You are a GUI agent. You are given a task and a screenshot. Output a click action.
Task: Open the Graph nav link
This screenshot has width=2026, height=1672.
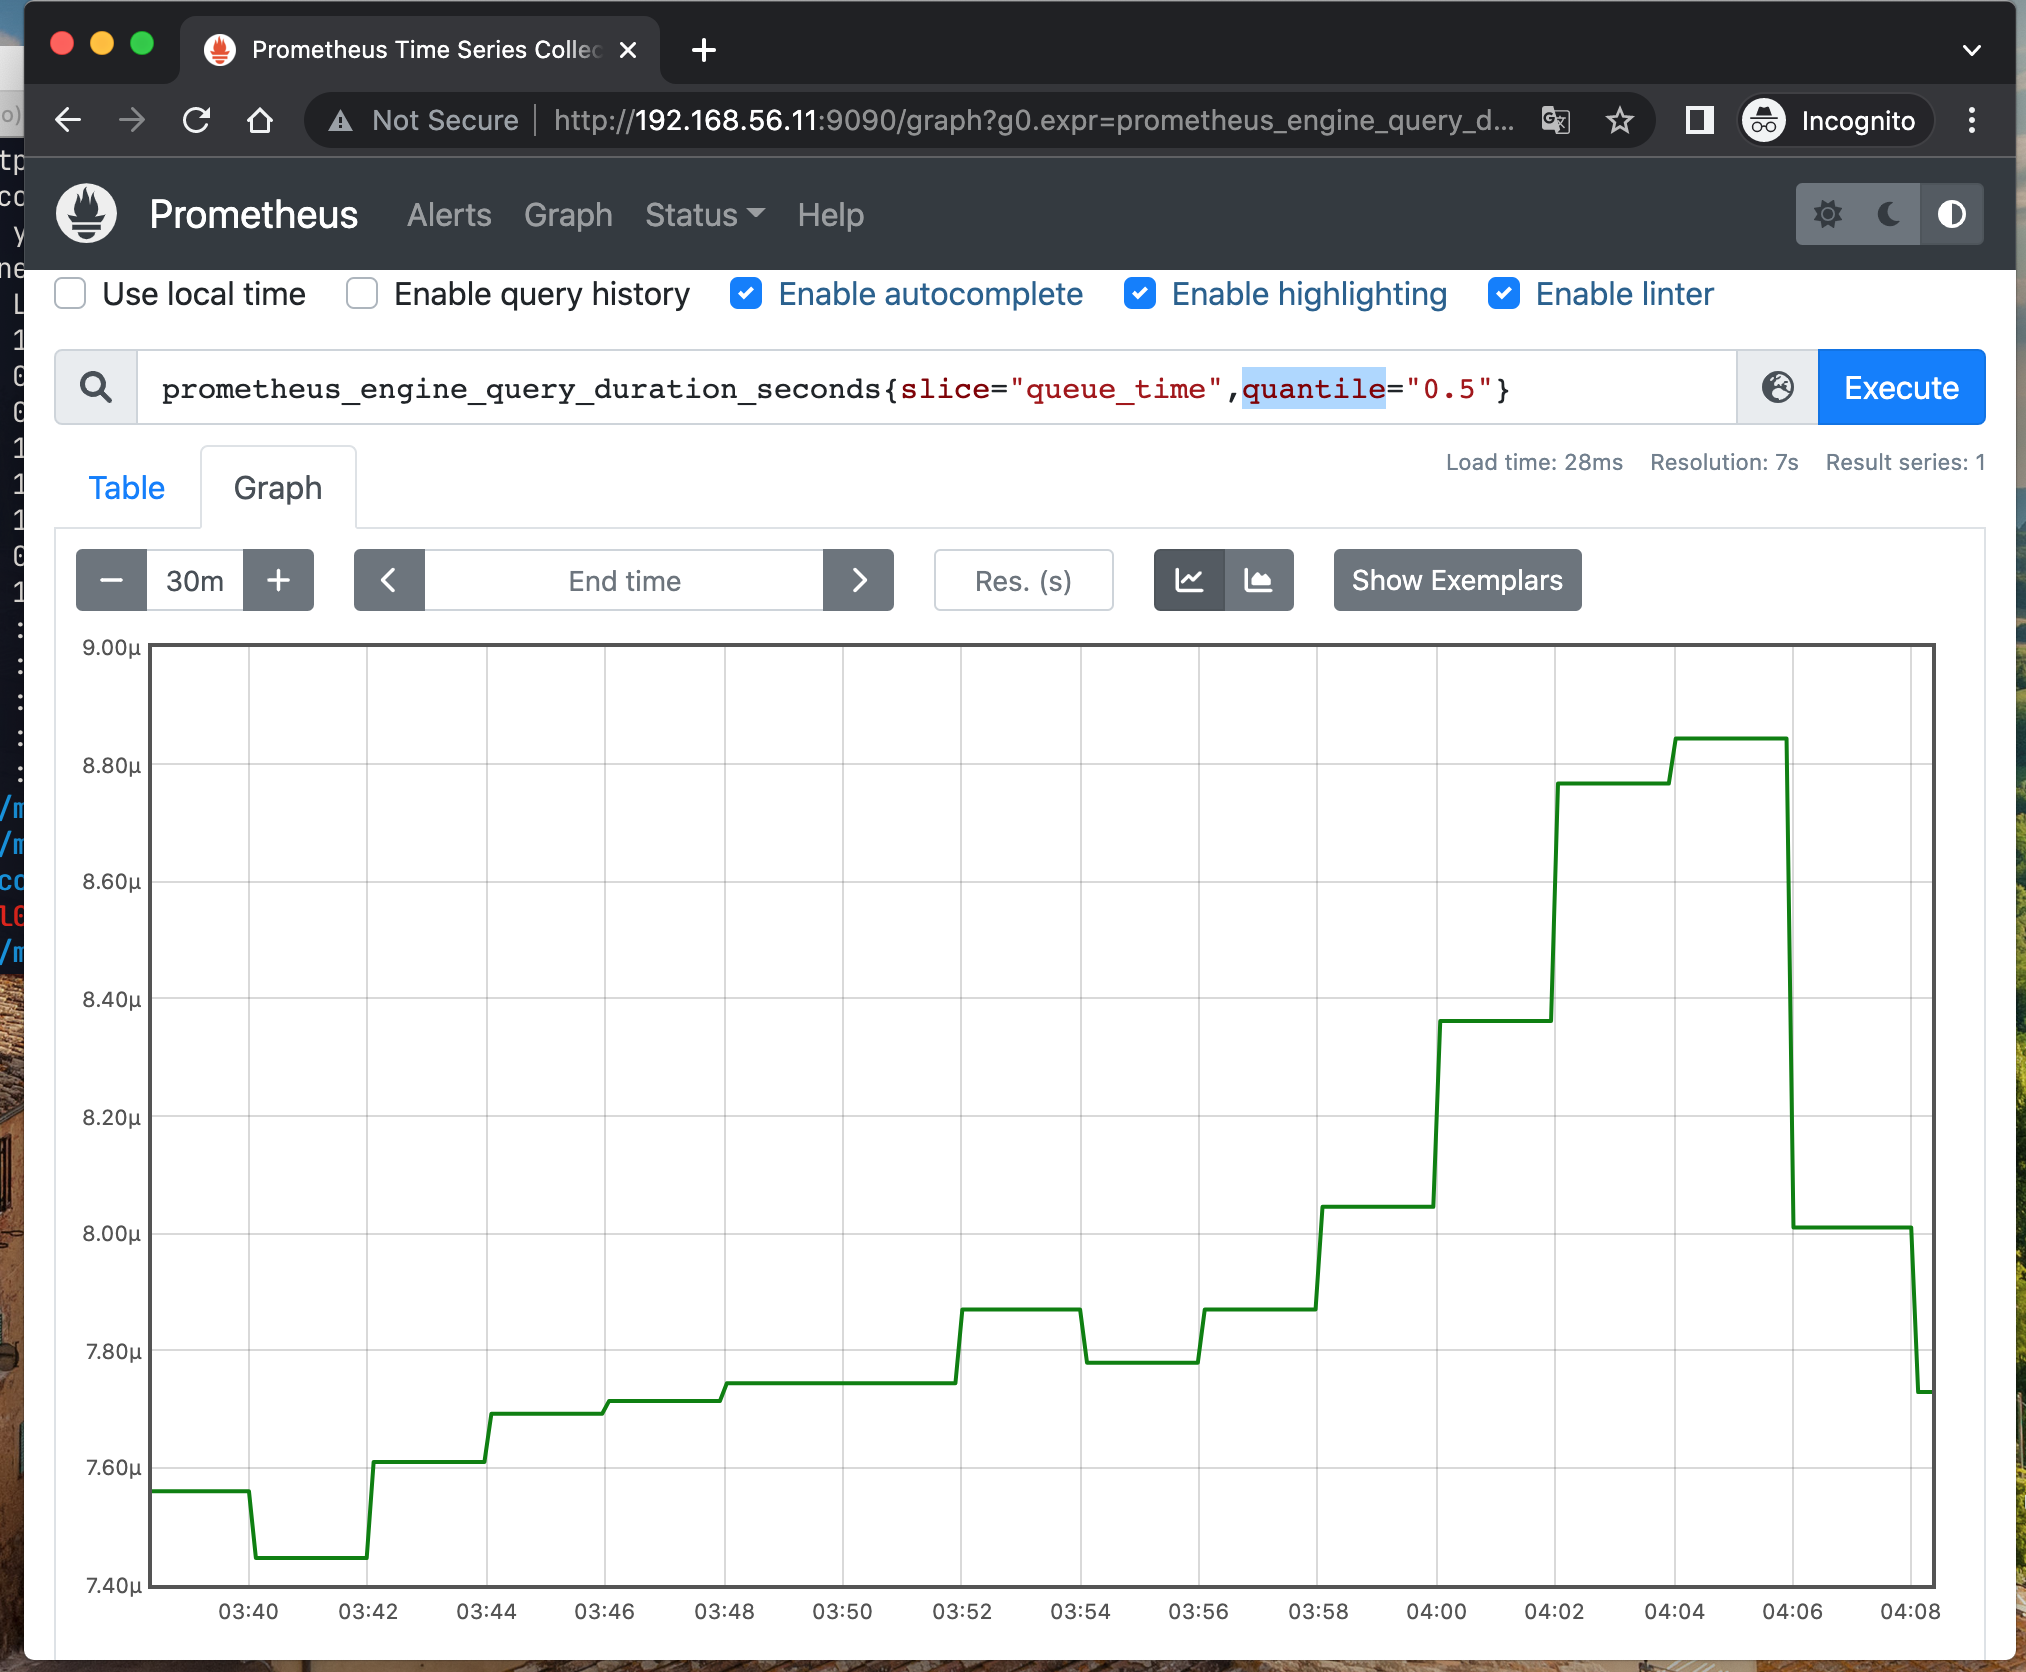[568, 215]
